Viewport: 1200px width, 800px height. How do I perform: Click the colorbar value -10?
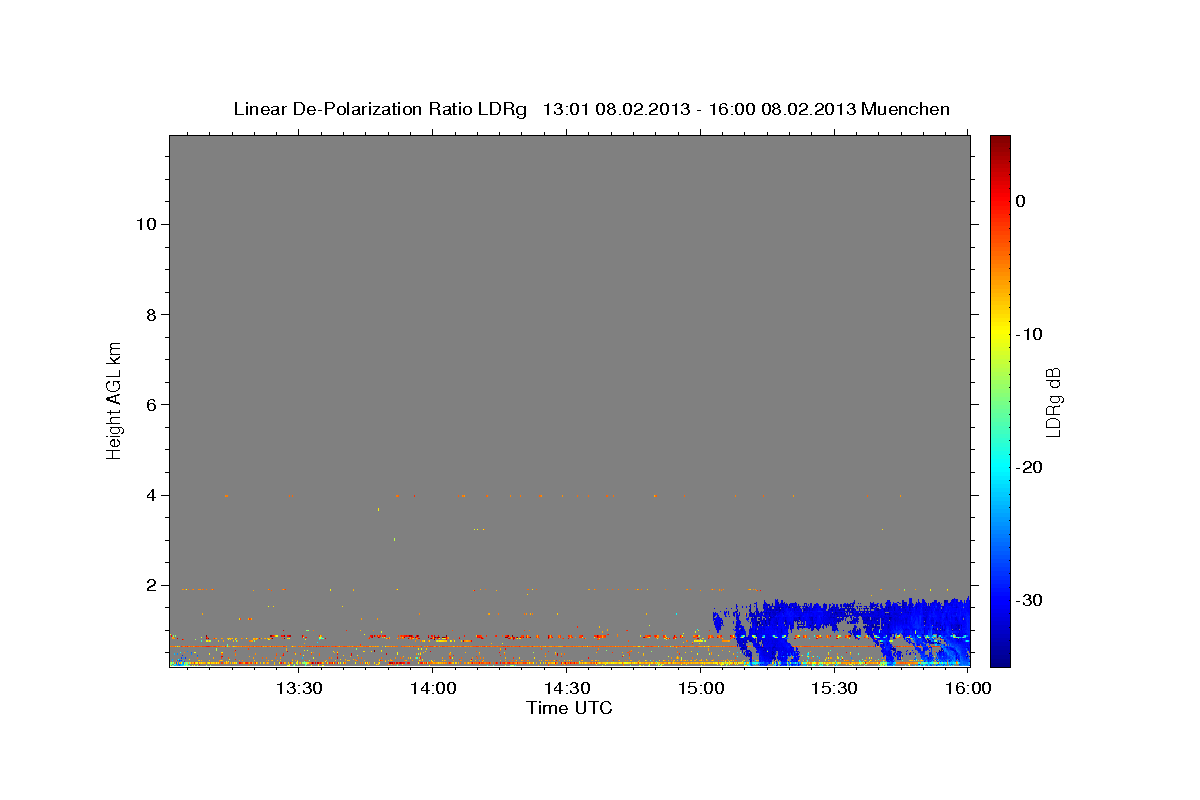point(1030,334)
